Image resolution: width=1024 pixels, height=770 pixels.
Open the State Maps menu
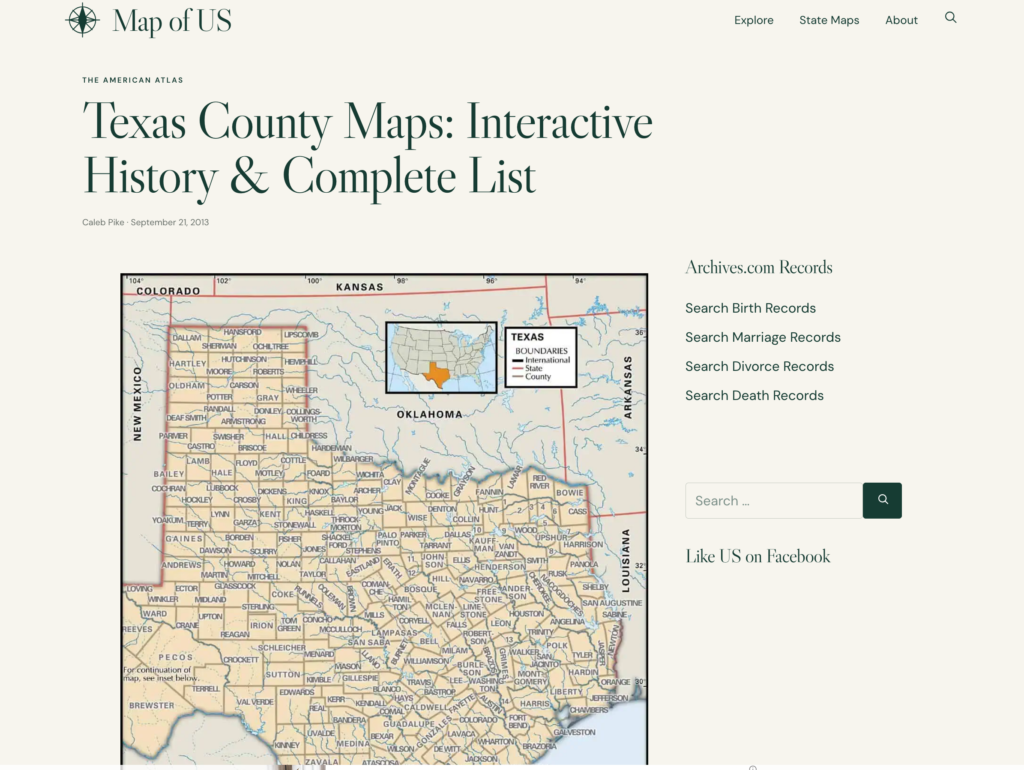coord(829,20)
